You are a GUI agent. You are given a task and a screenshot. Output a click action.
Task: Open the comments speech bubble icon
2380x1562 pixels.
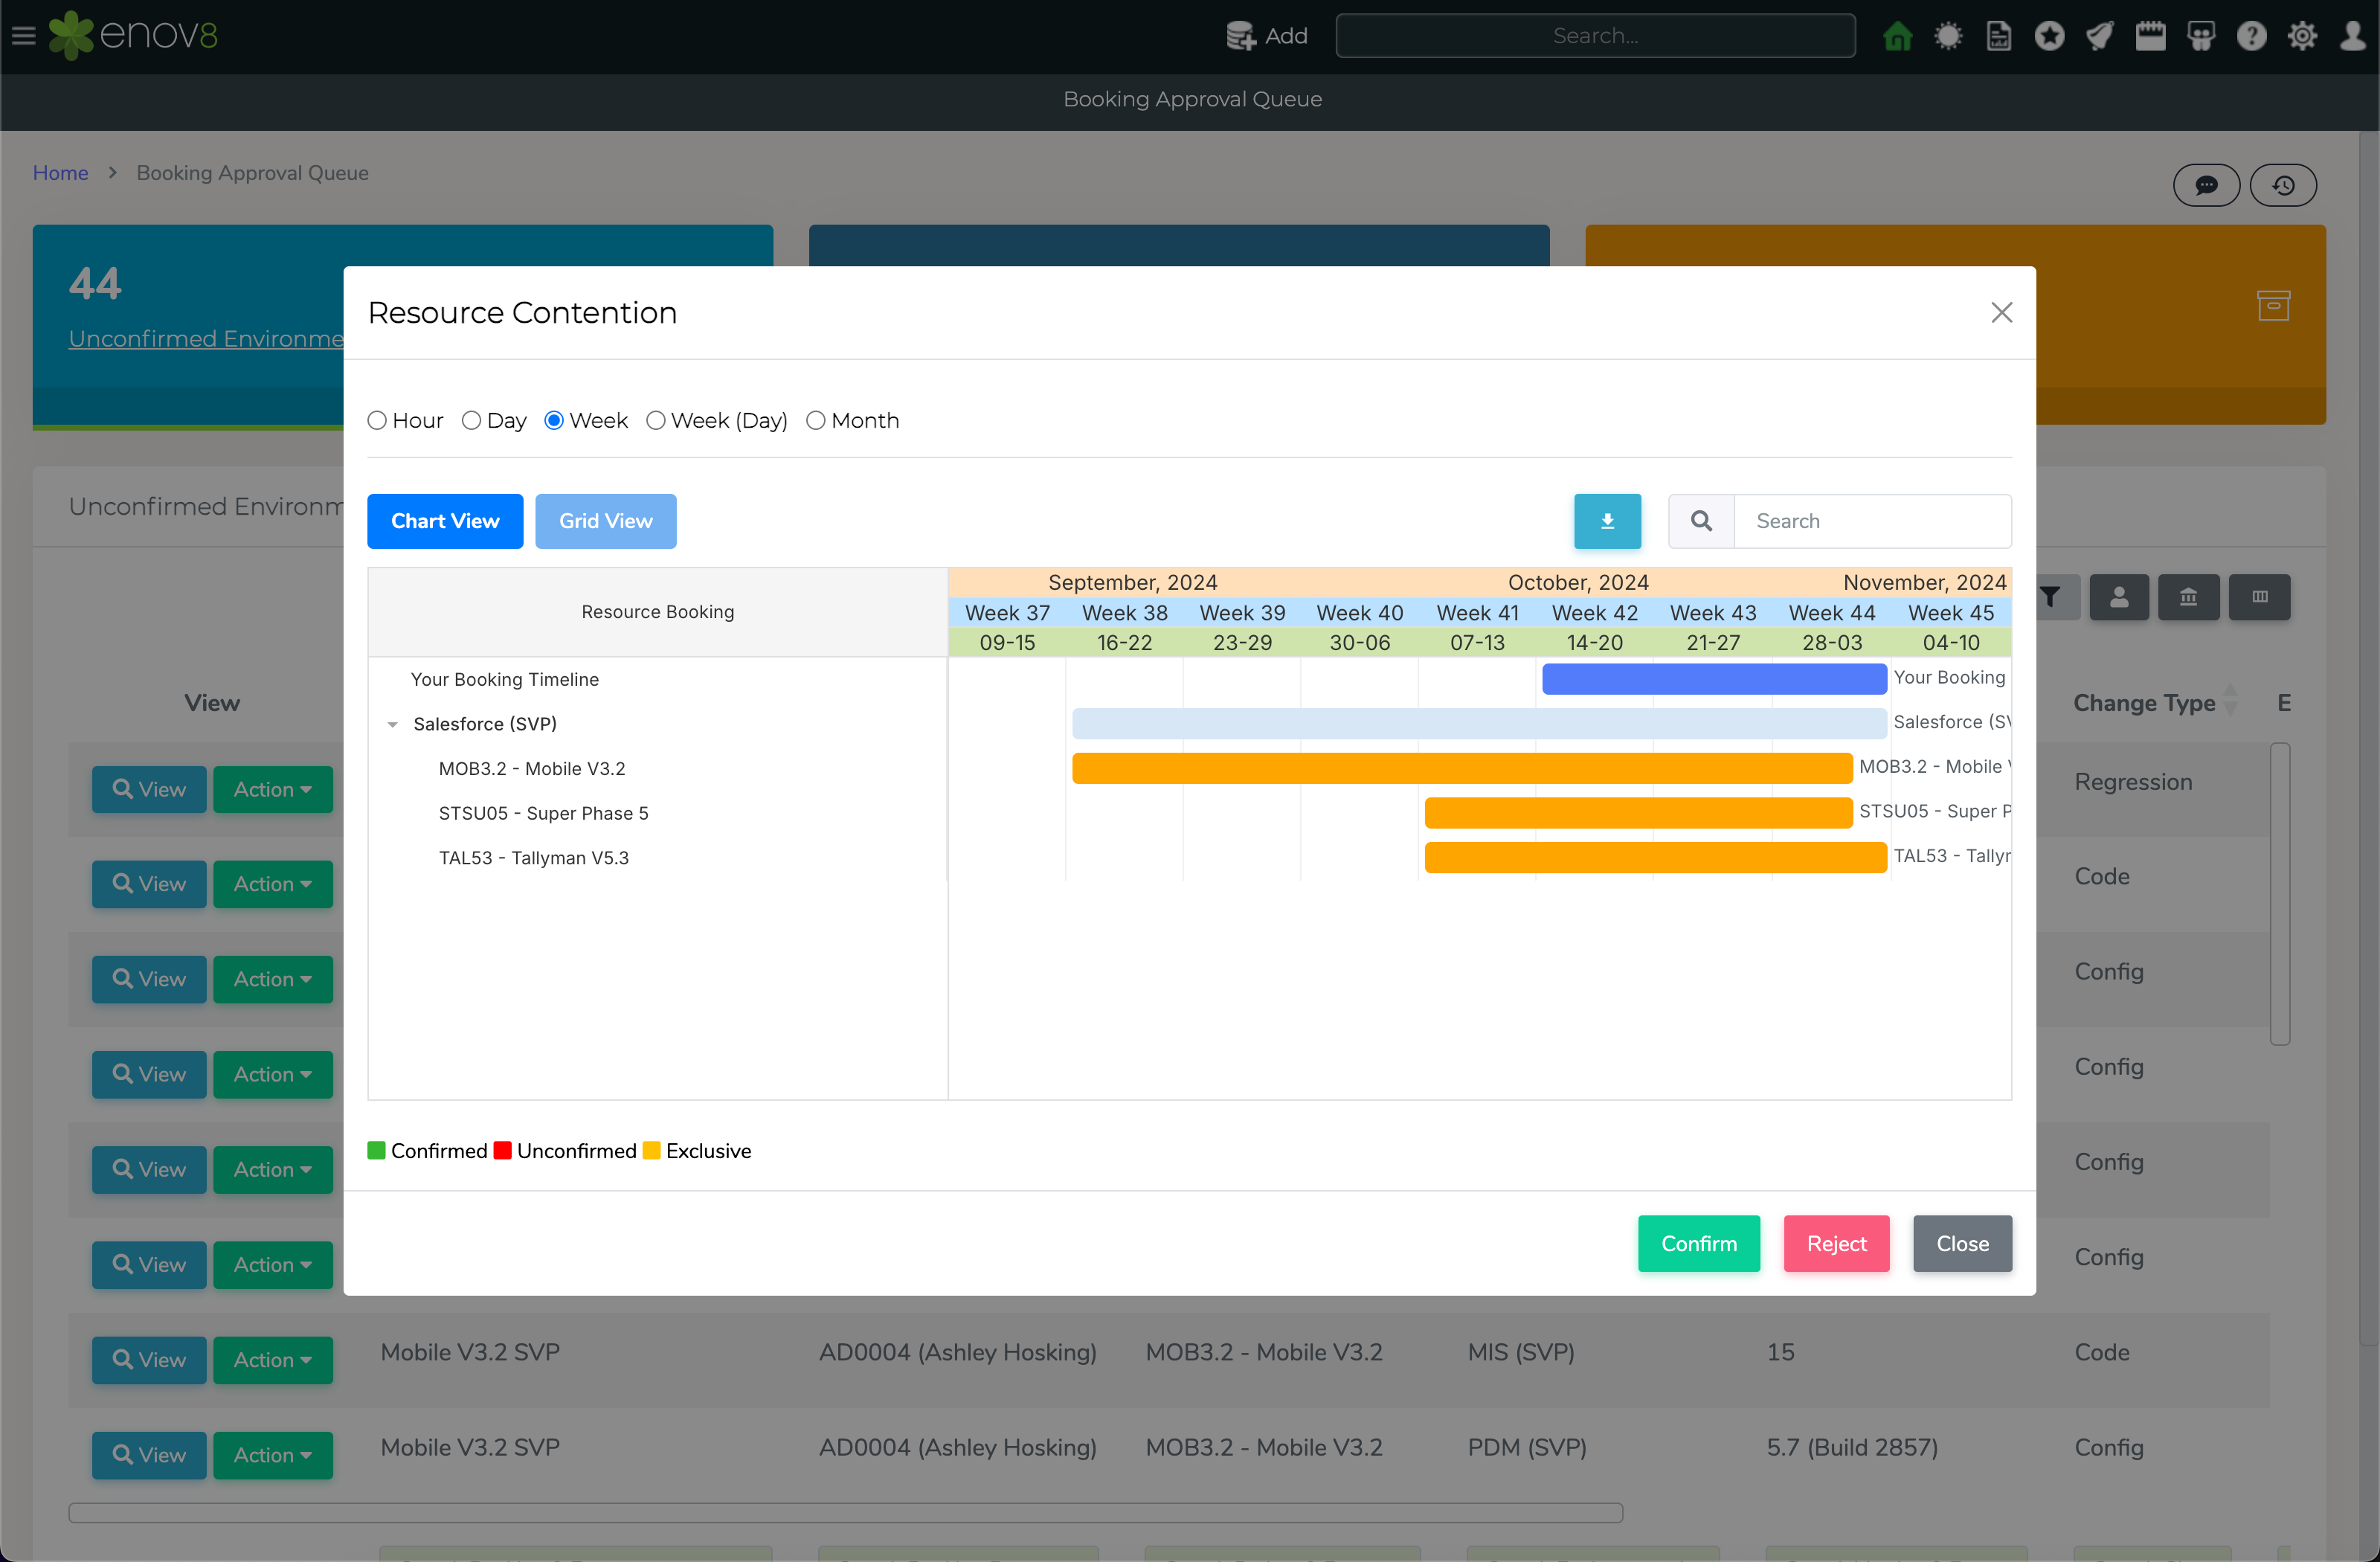(x=2206, y=185)
